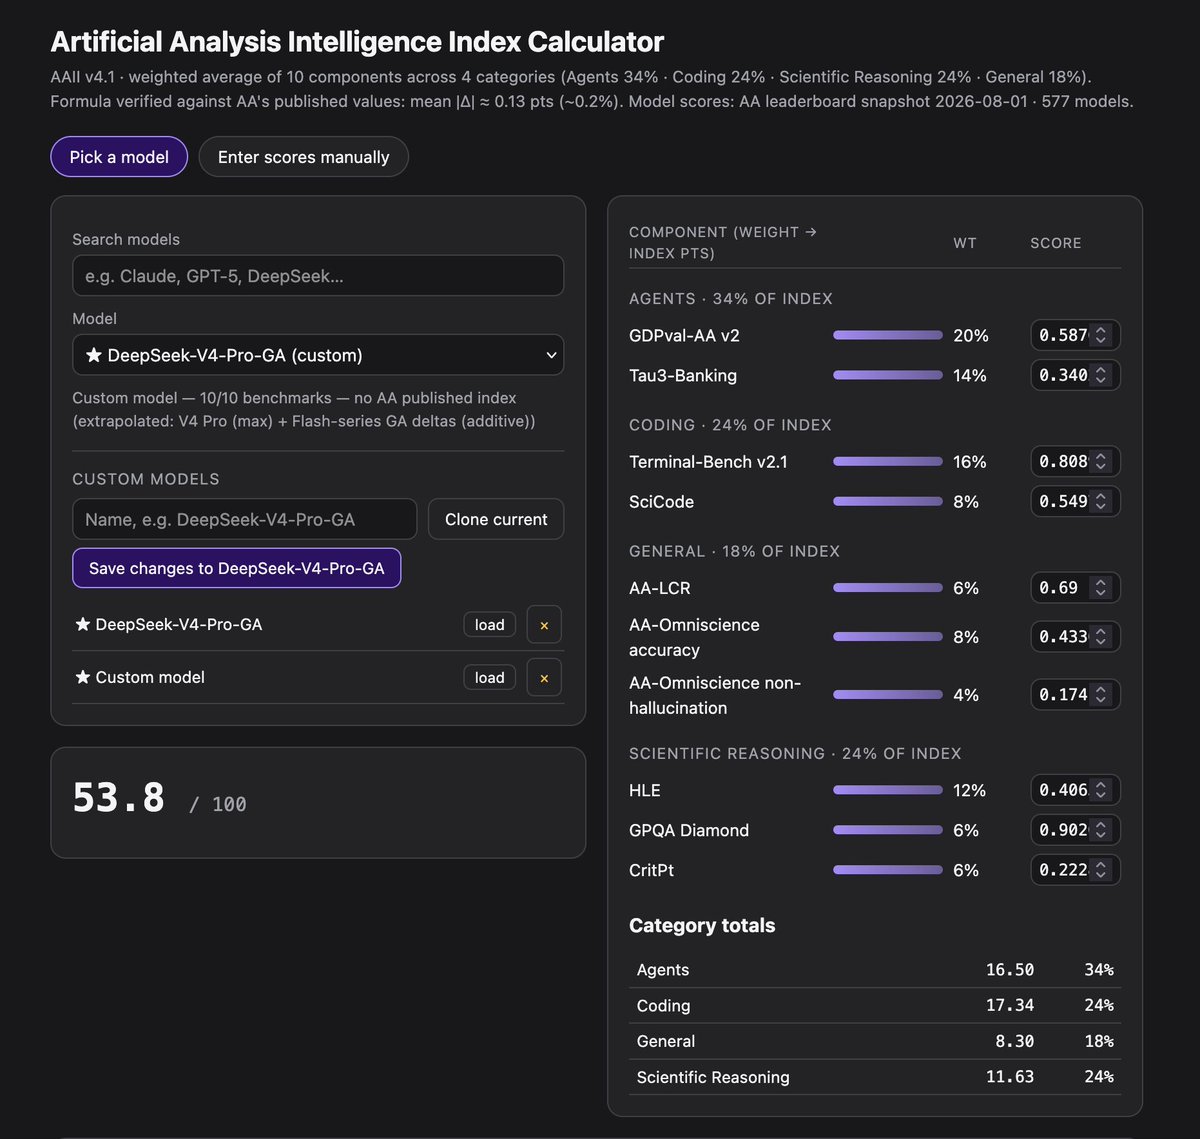Adjust the Terminal-Bench v2.1 stepper arrows
The height and width of the screenshot is (1139, 1200).
point(1101,461)
